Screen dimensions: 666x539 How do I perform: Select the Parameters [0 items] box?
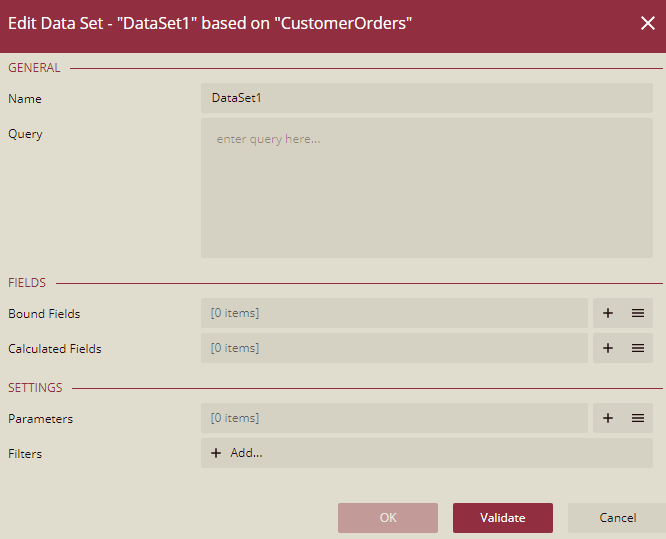pyautogui.click(x=395, y=418)
